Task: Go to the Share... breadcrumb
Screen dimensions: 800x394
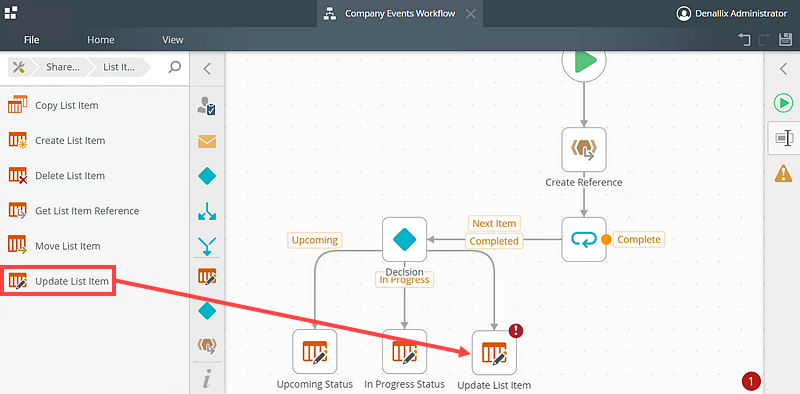Action: (62, 67)
